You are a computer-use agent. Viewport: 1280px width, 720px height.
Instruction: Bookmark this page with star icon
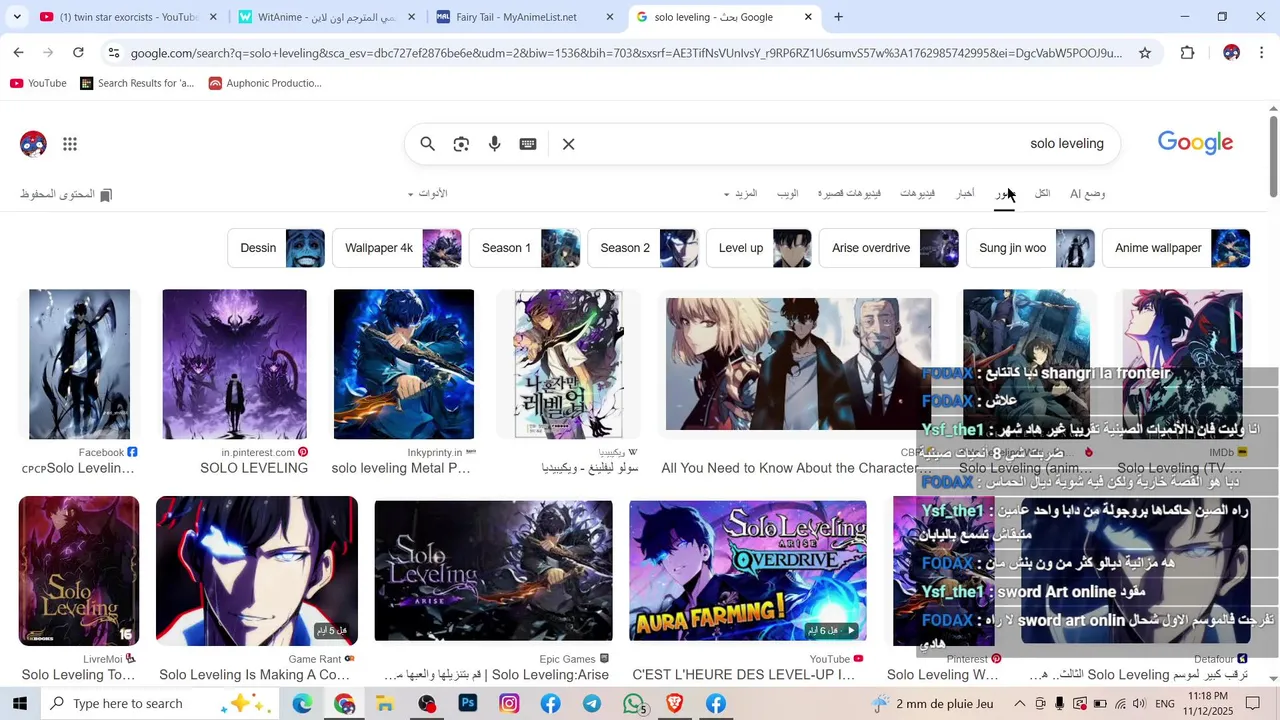[1145, 53]
